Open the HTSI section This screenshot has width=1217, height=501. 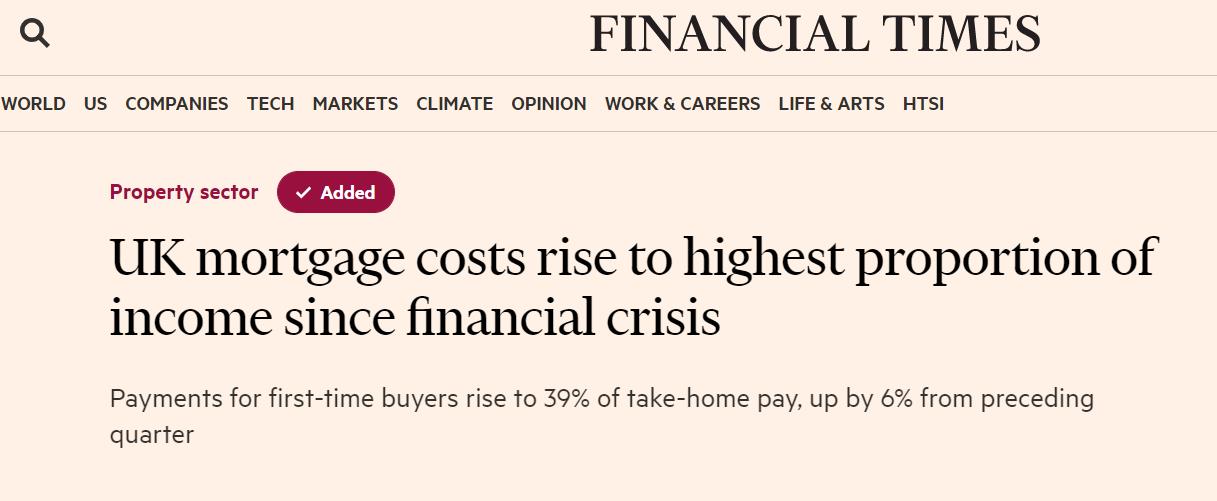pos(923,104)
